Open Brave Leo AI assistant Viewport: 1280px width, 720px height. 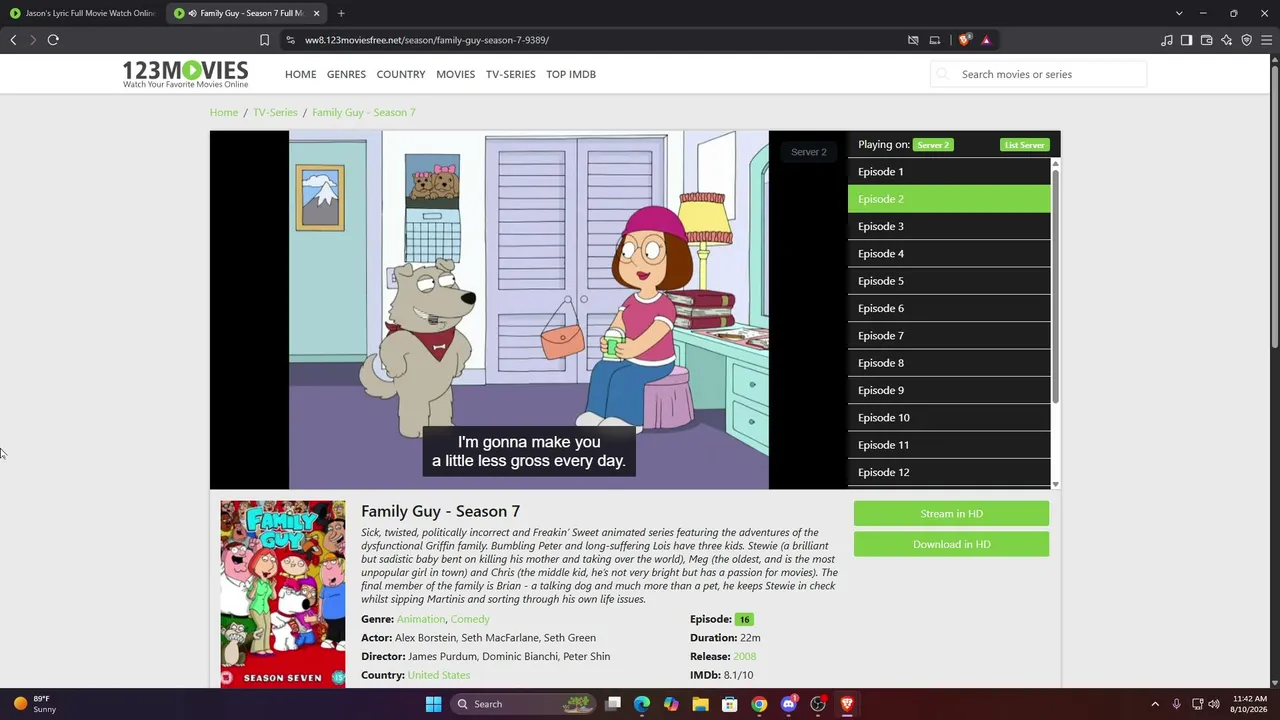(1227, 40)
